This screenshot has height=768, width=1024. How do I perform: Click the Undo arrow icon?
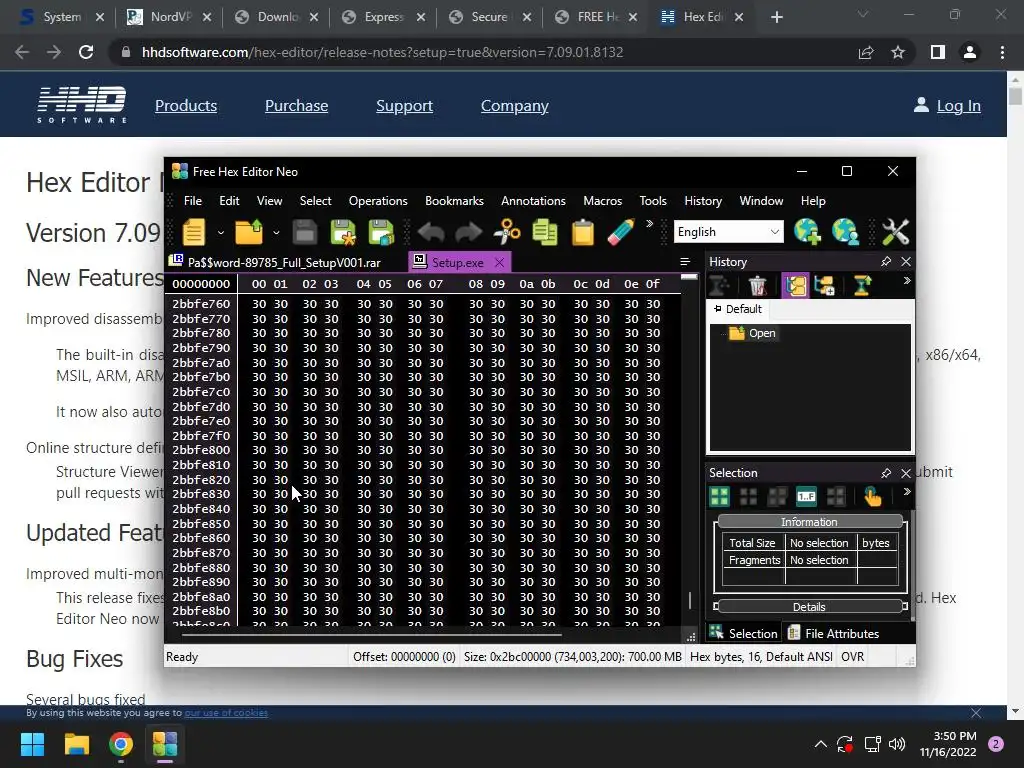pos(431,232)
